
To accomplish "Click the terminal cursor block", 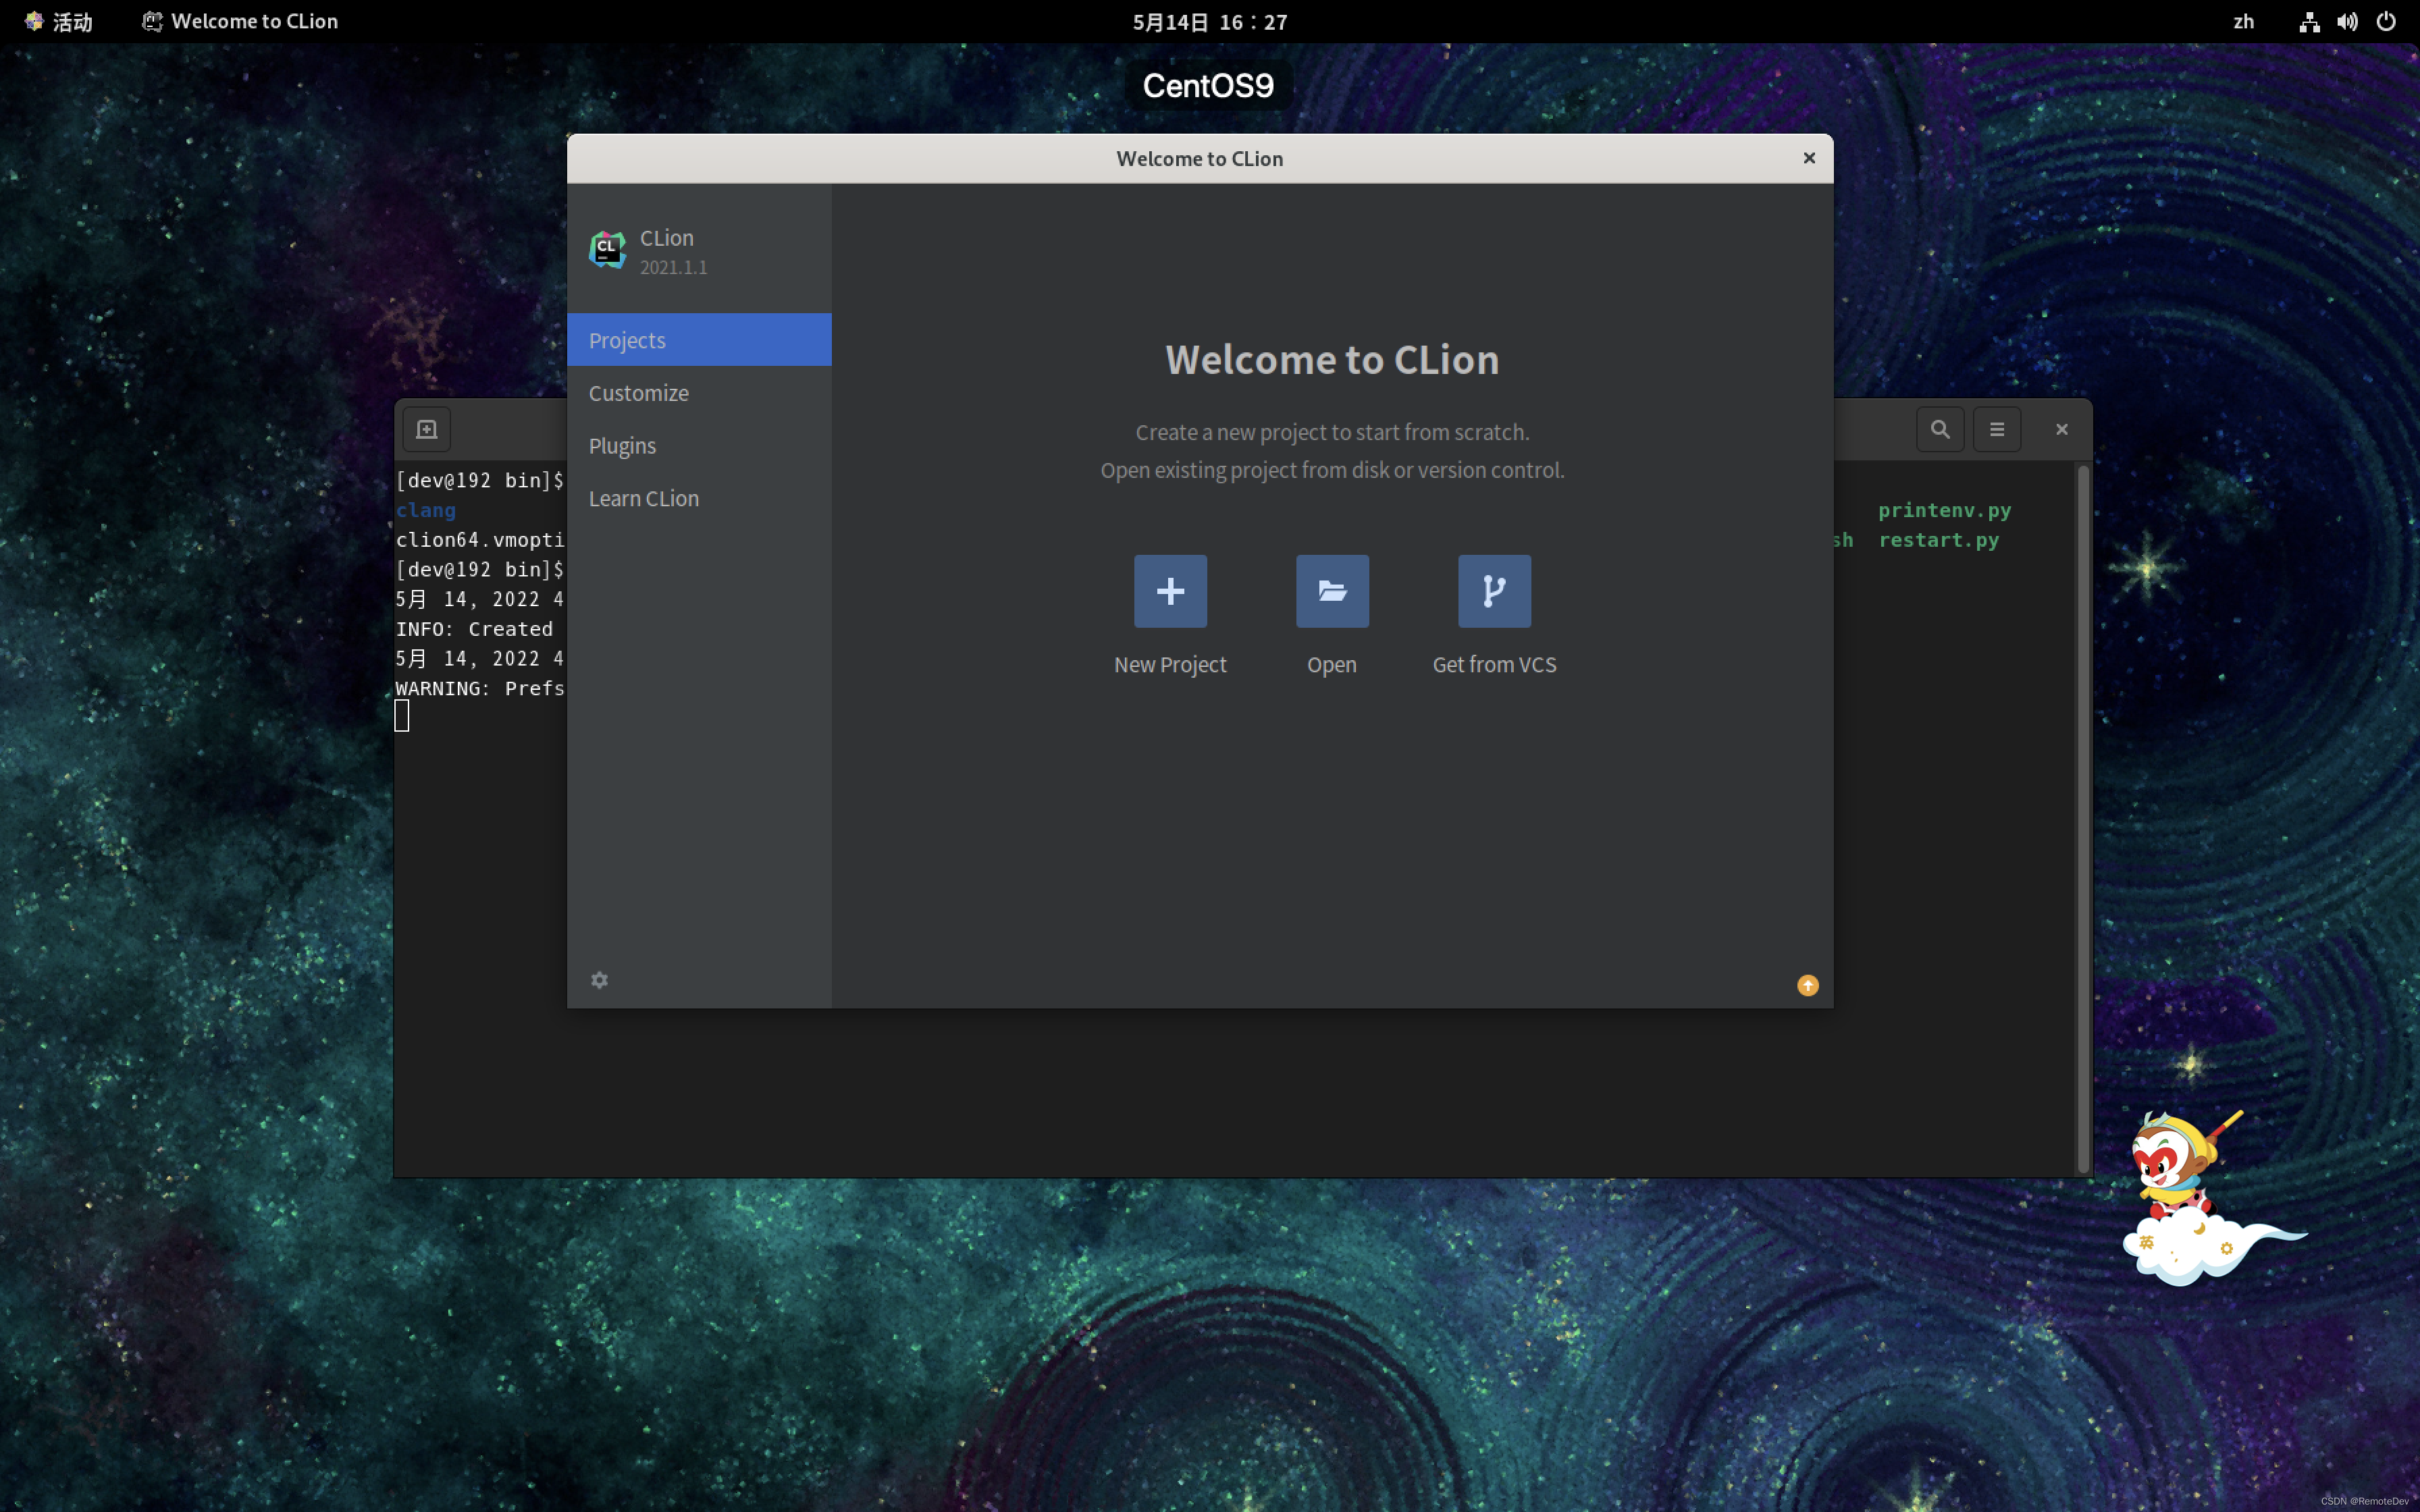I will pyautogui.click(x=402, y=716).
